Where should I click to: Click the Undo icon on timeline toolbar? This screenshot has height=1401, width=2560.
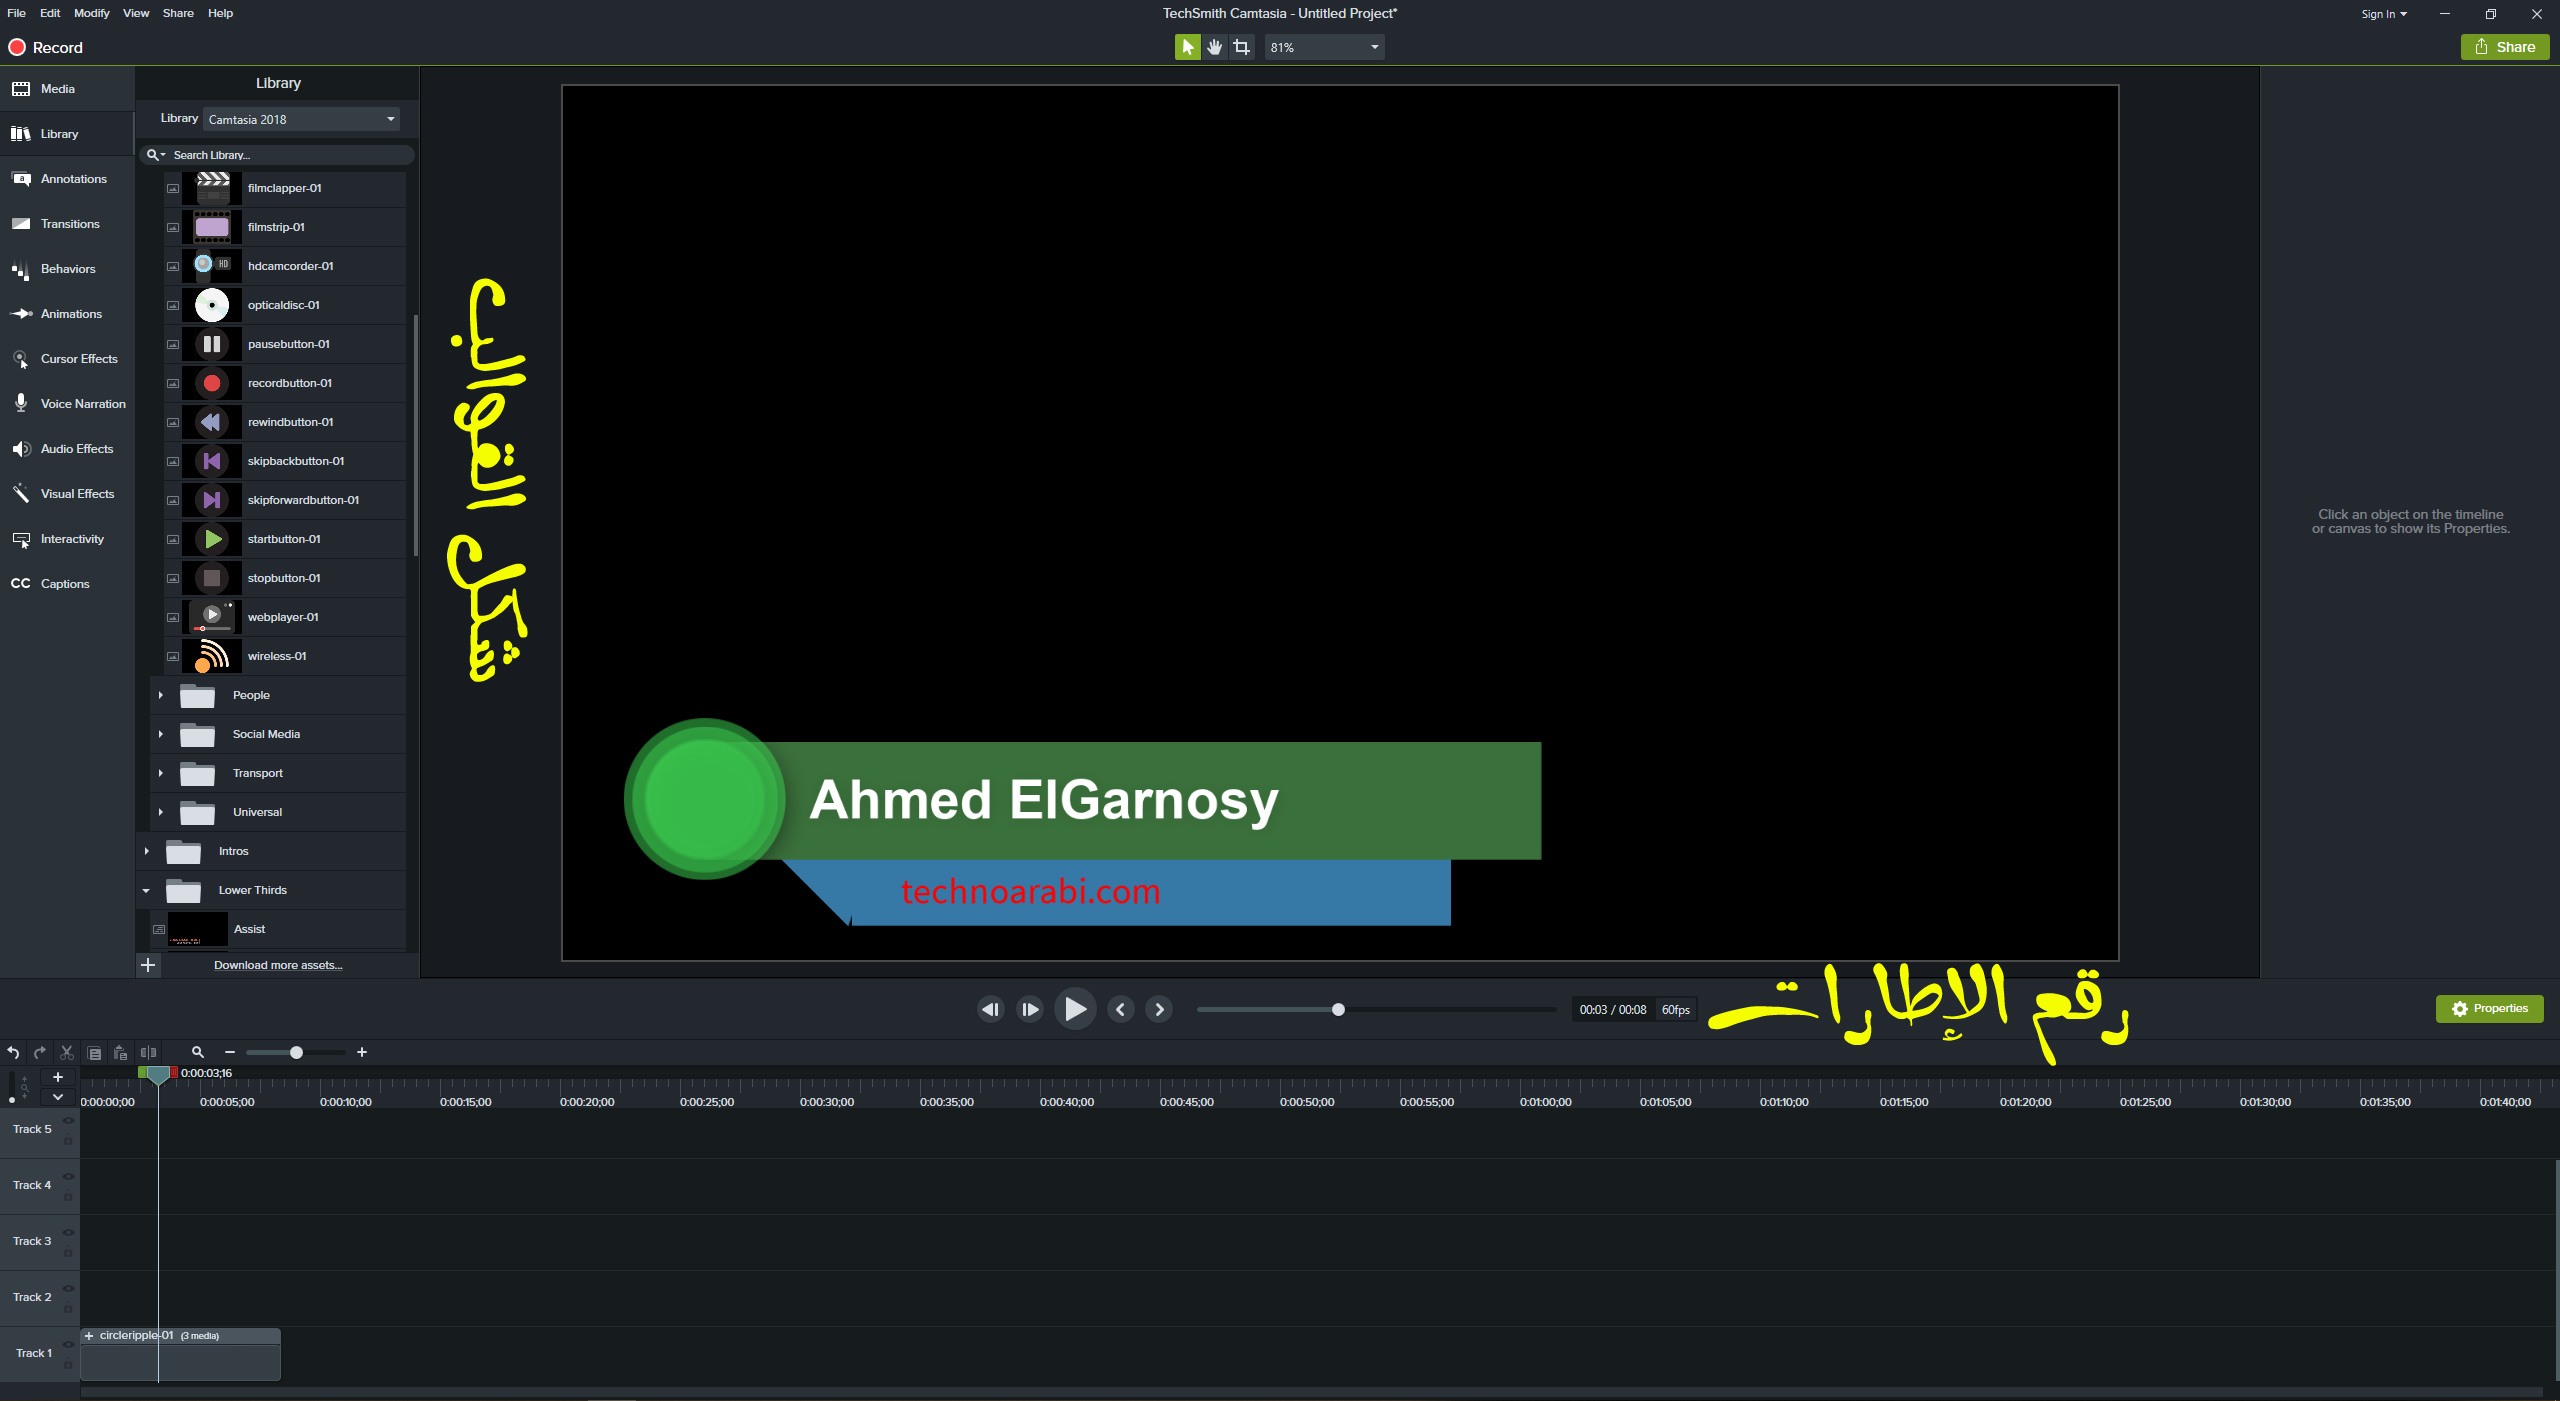pyautogui.click(x=13, y=1052)
